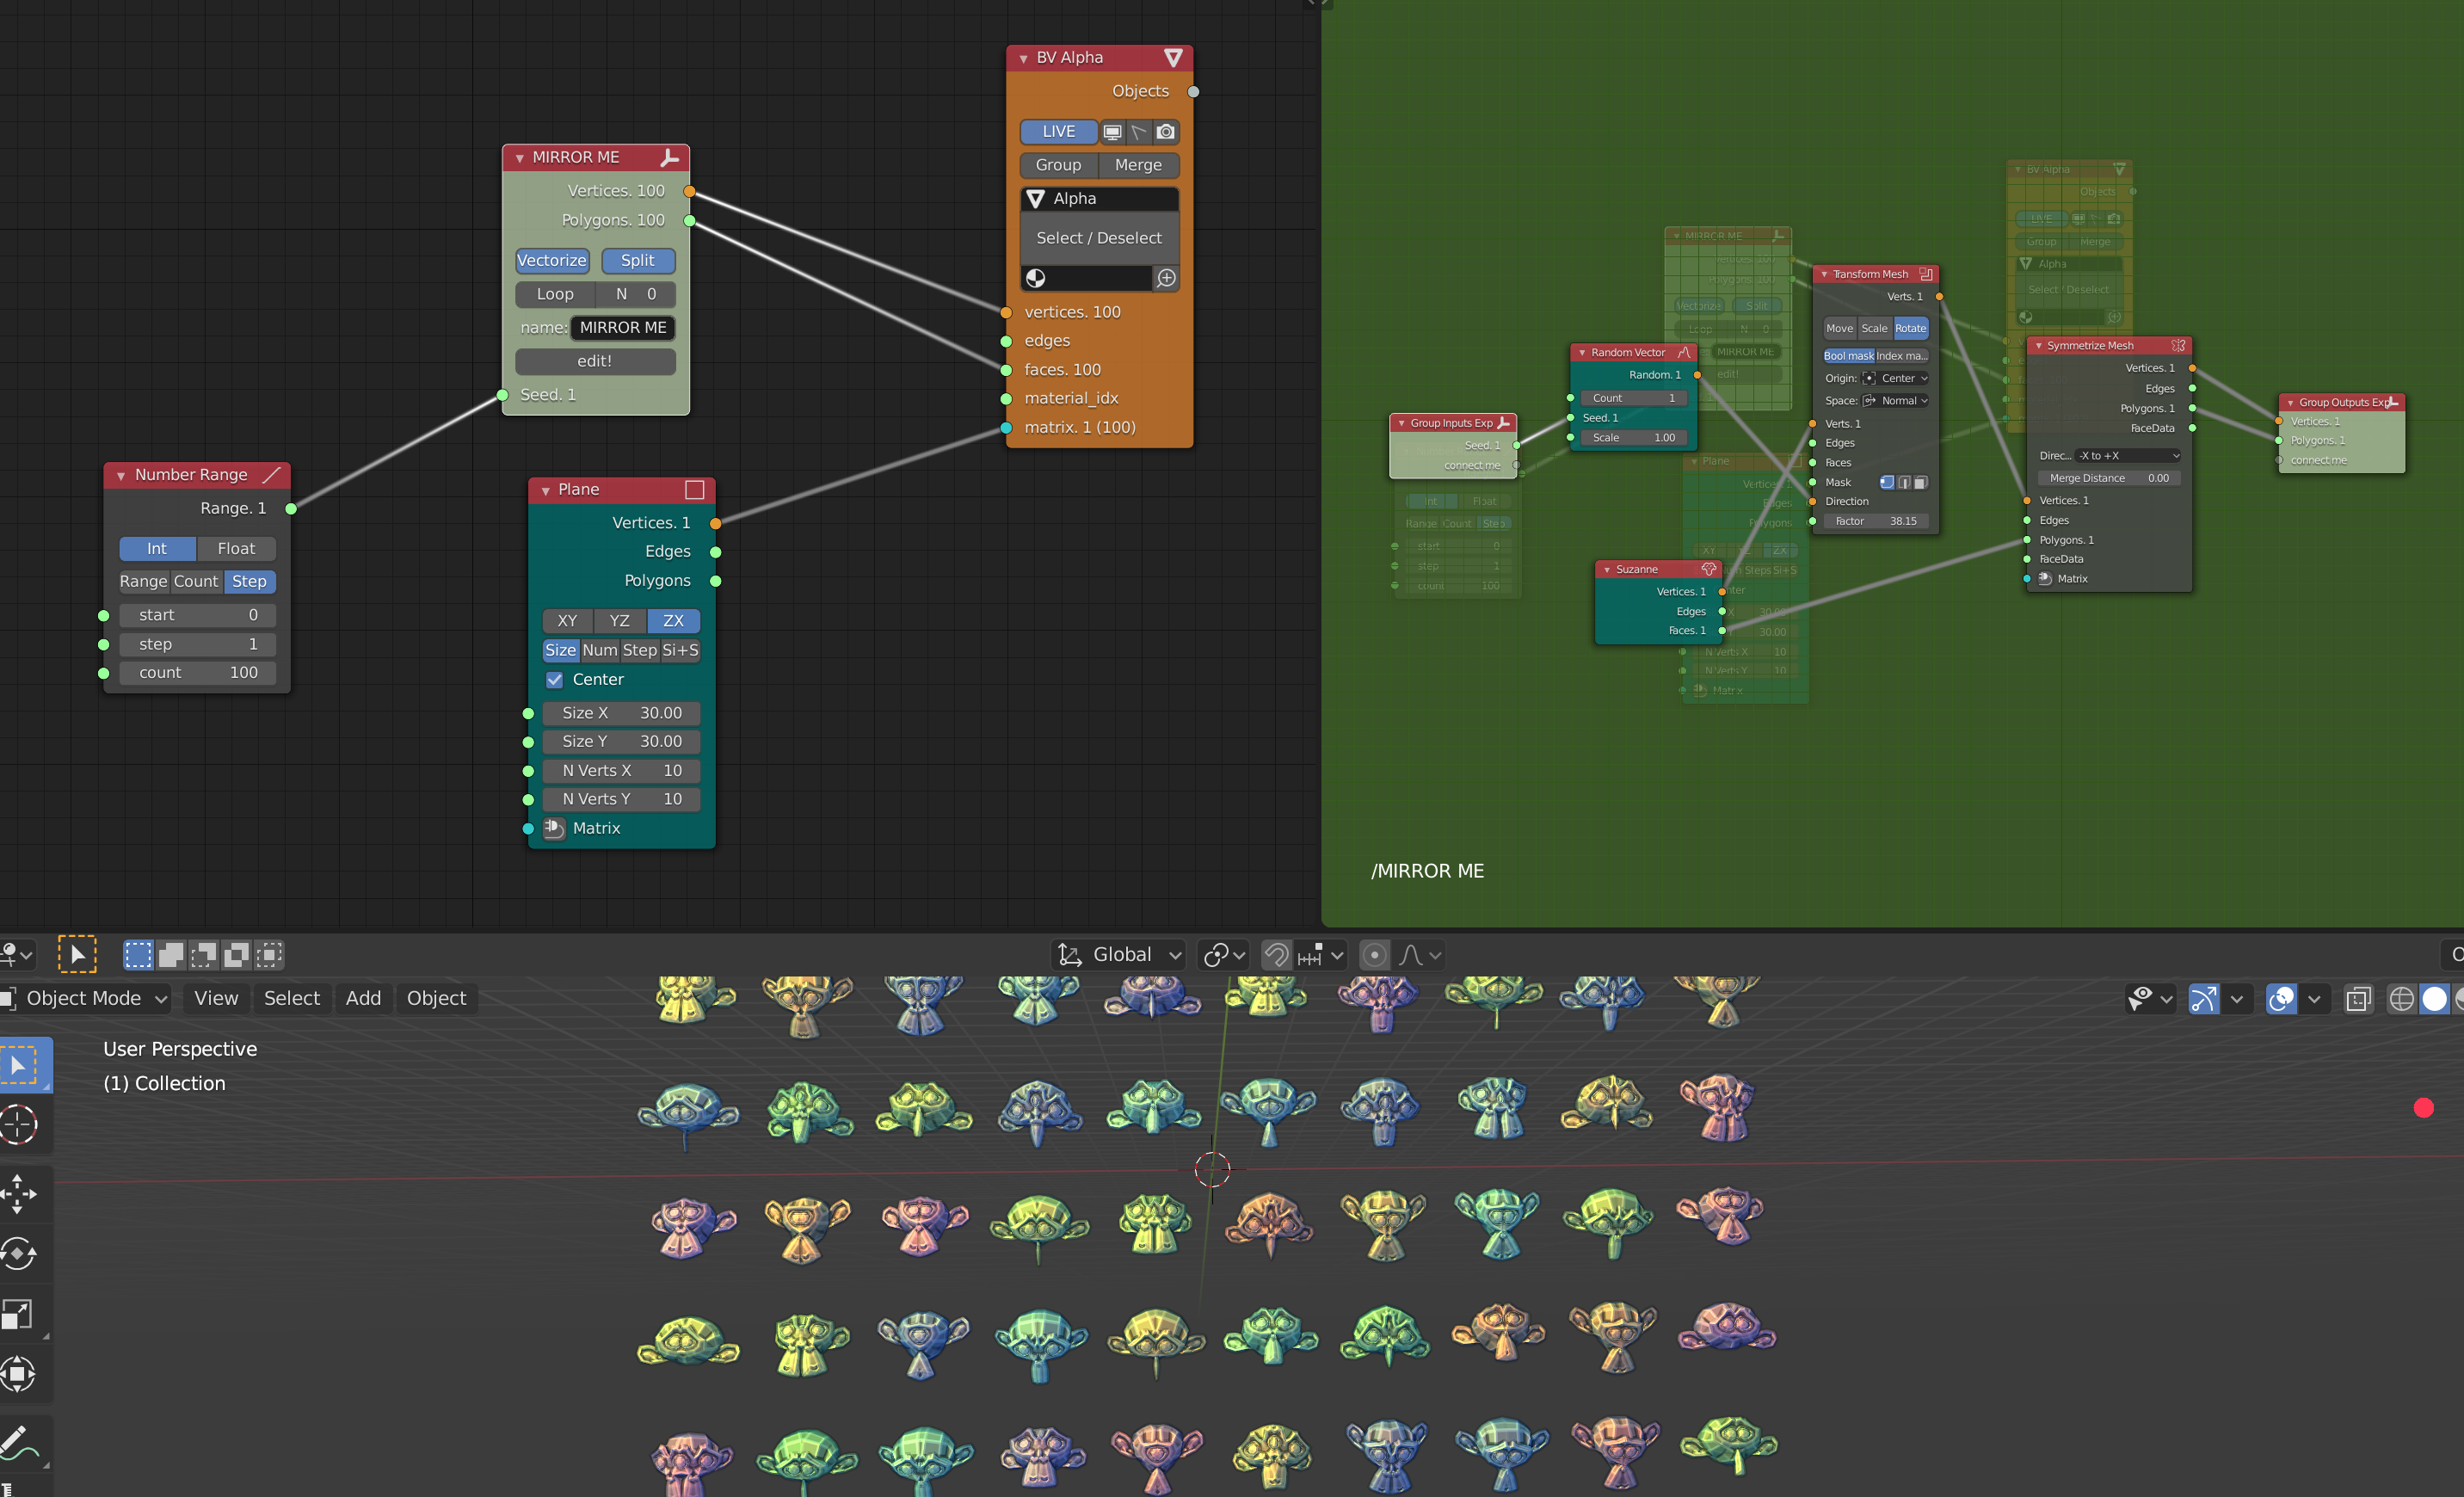The width and height of the screenshot is (2464, 1497).
Task: Click the pencil icon on Number Range header
Action: click(272, 475)
